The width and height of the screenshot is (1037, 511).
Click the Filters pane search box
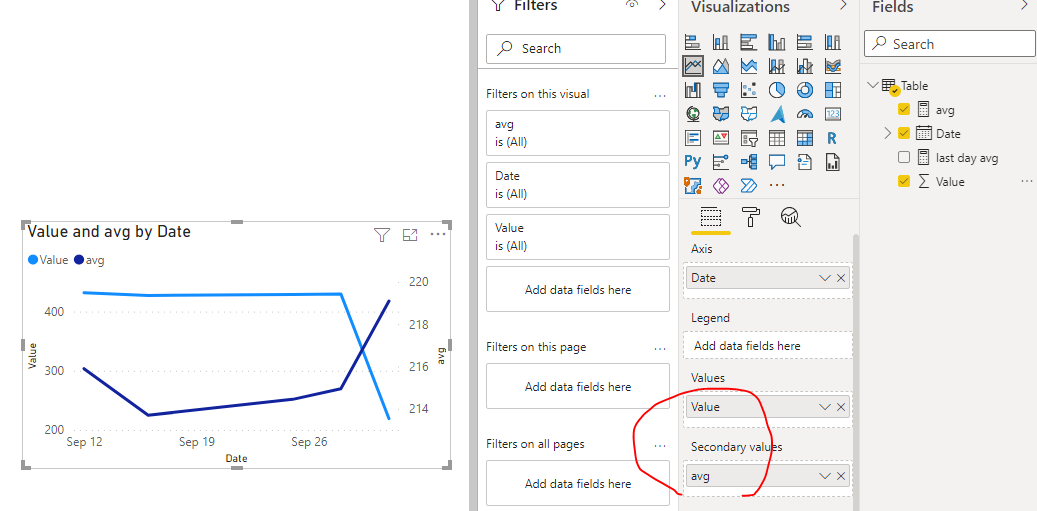[575, 49]
